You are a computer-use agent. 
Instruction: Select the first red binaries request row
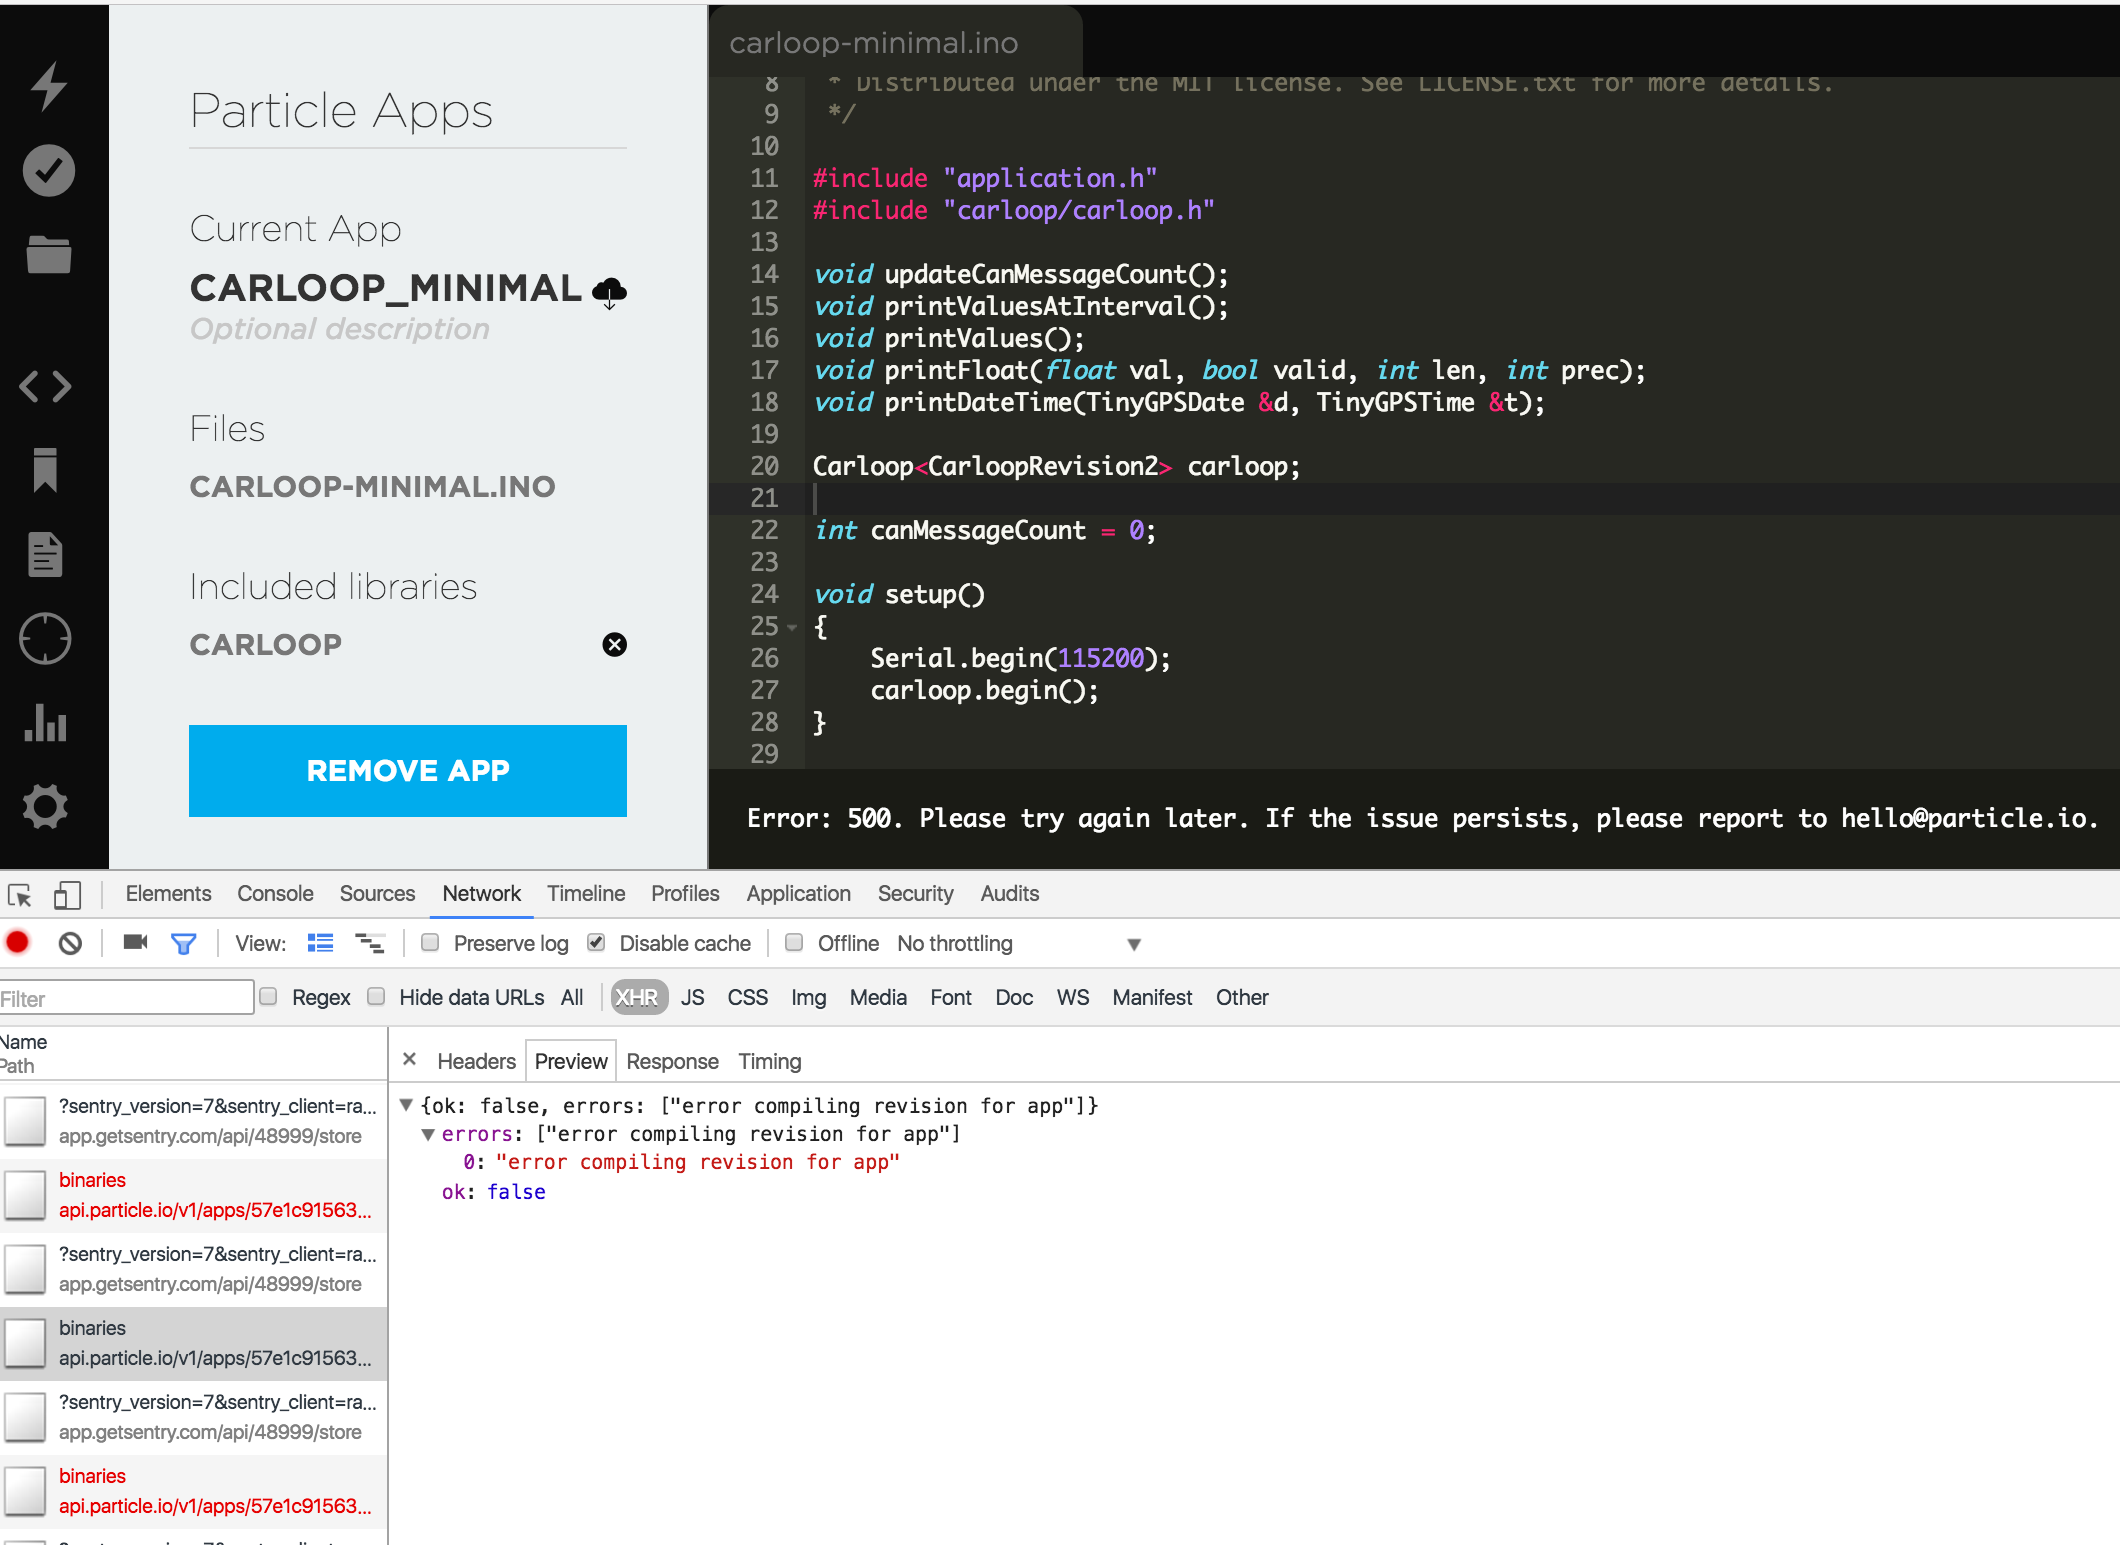[194, 1195]
